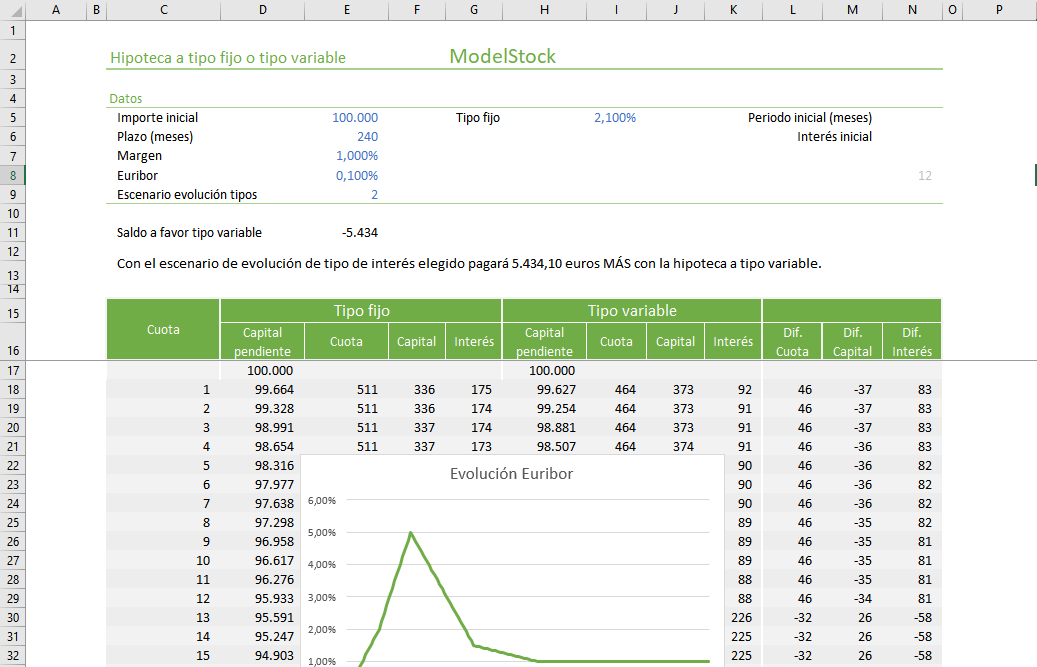Select the row 18 header
The image size is (1037, 667).
[12, 389]
